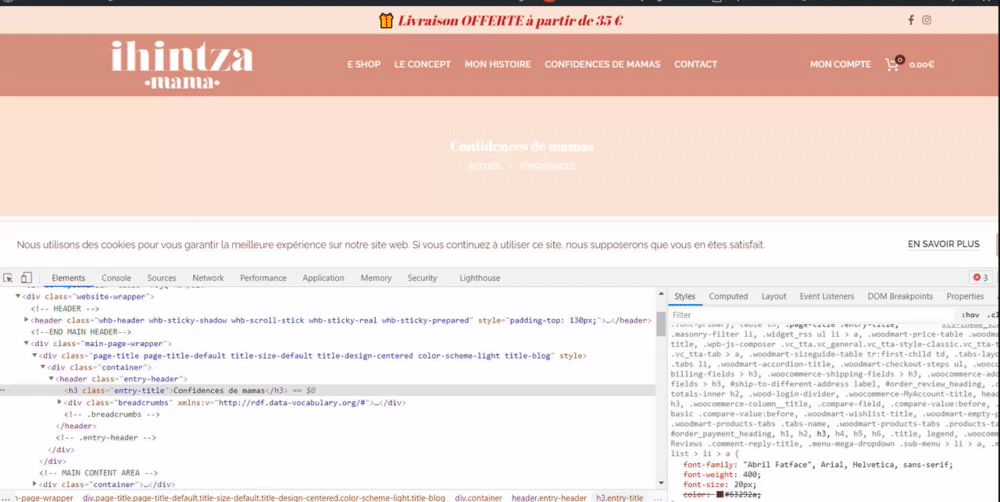Click the ACCUEIL breadcrumb link
The image size is (1000, 502).
pyautogui.click(x=484, y=166)
